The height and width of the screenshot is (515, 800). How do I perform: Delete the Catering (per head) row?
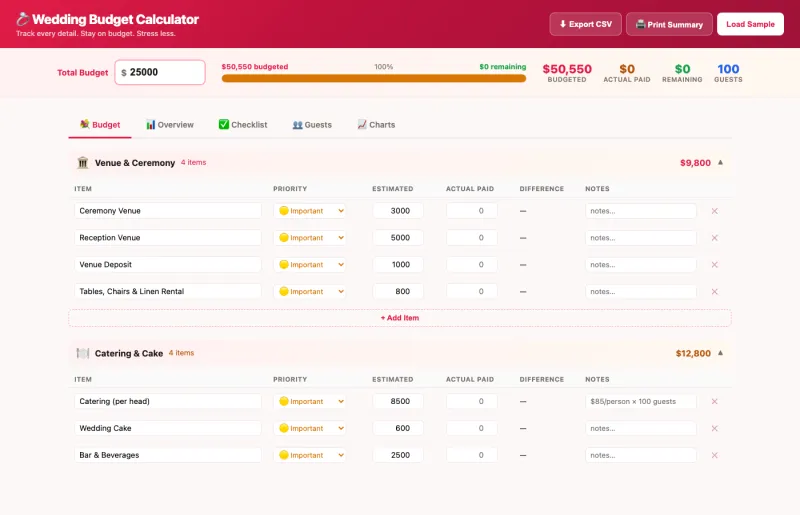[x=714, y=401]
